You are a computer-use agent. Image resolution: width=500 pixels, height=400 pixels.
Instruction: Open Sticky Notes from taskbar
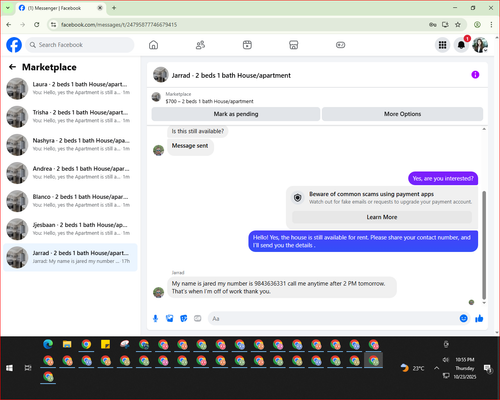coord(105,344)
